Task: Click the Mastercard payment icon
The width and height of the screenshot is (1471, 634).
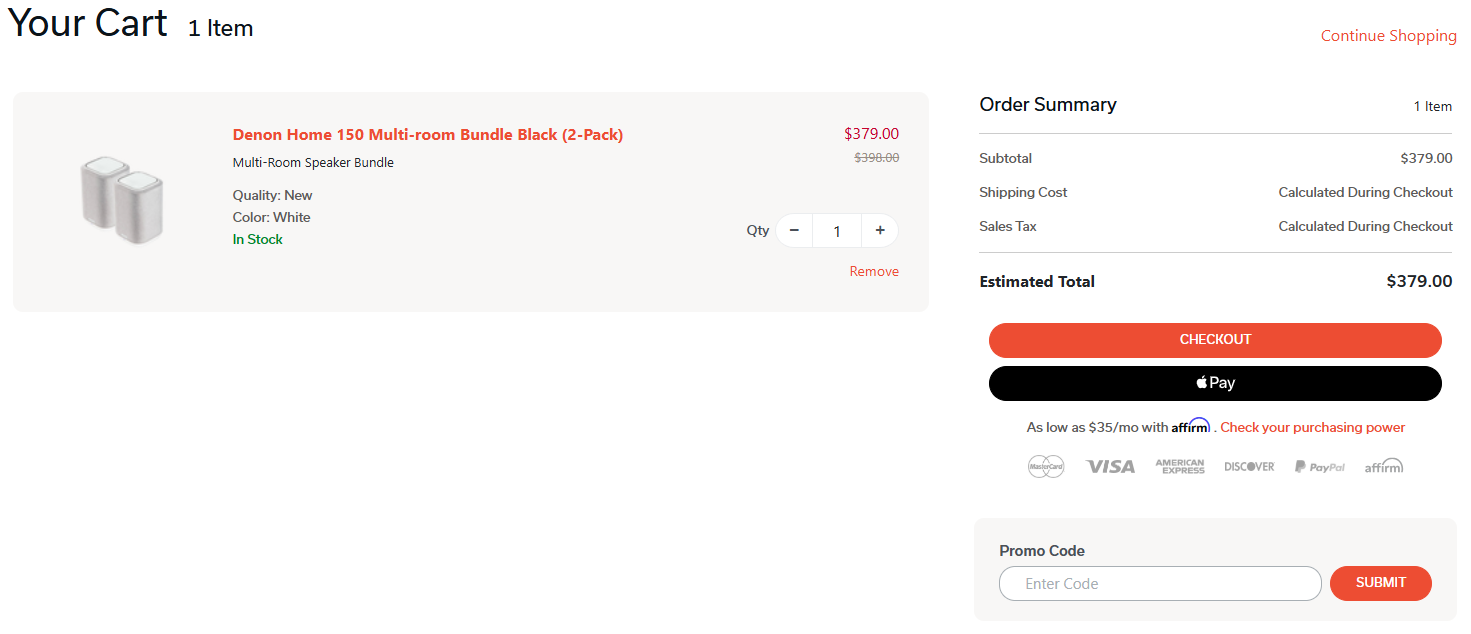Action: 1046,466
